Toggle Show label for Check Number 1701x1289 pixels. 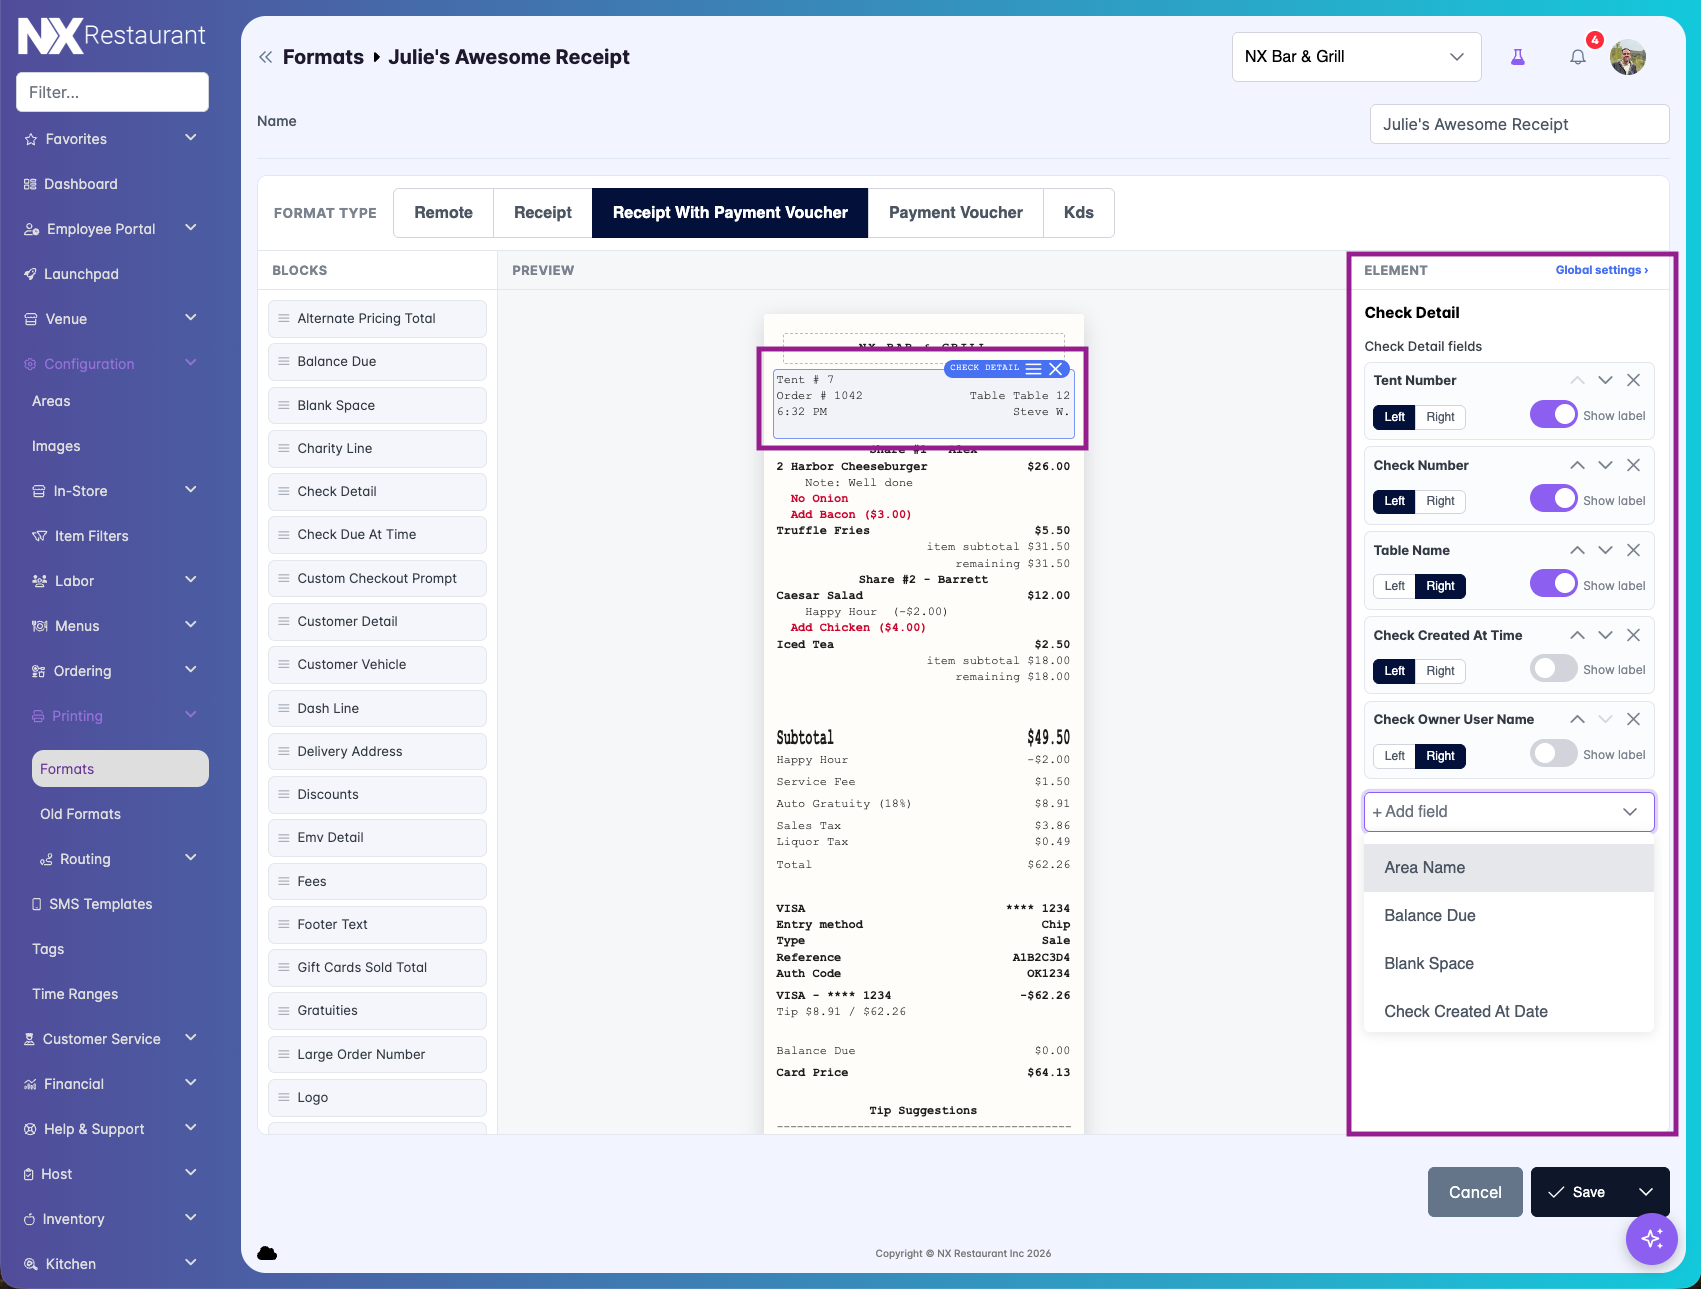point(1553,499)
